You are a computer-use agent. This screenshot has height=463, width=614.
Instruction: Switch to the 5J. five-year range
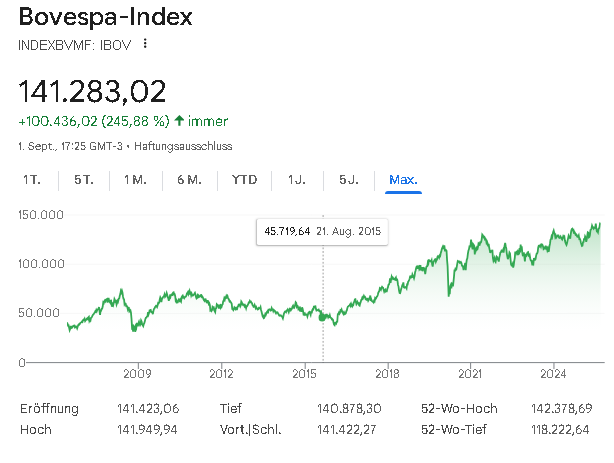(348, 180)
